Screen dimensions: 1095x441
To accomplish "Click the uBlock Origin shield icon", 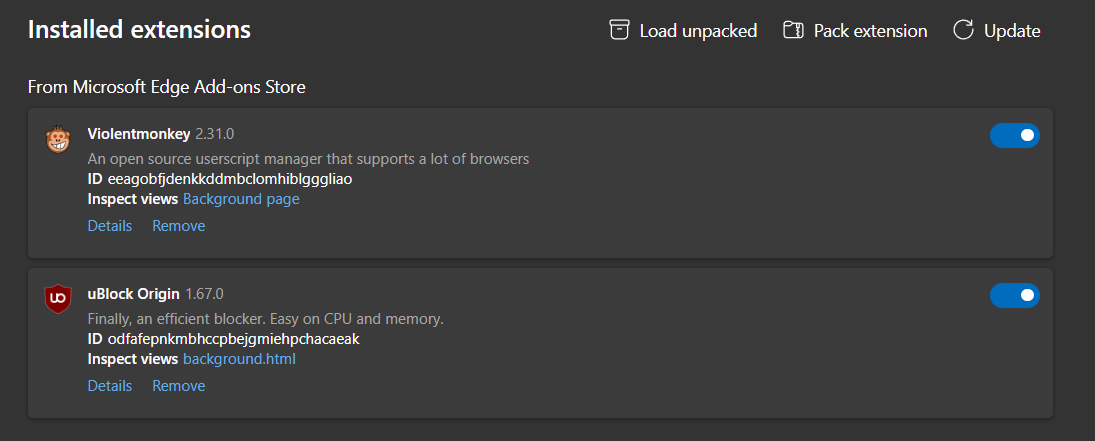I will pyautogui.click(x=58, y=299).
